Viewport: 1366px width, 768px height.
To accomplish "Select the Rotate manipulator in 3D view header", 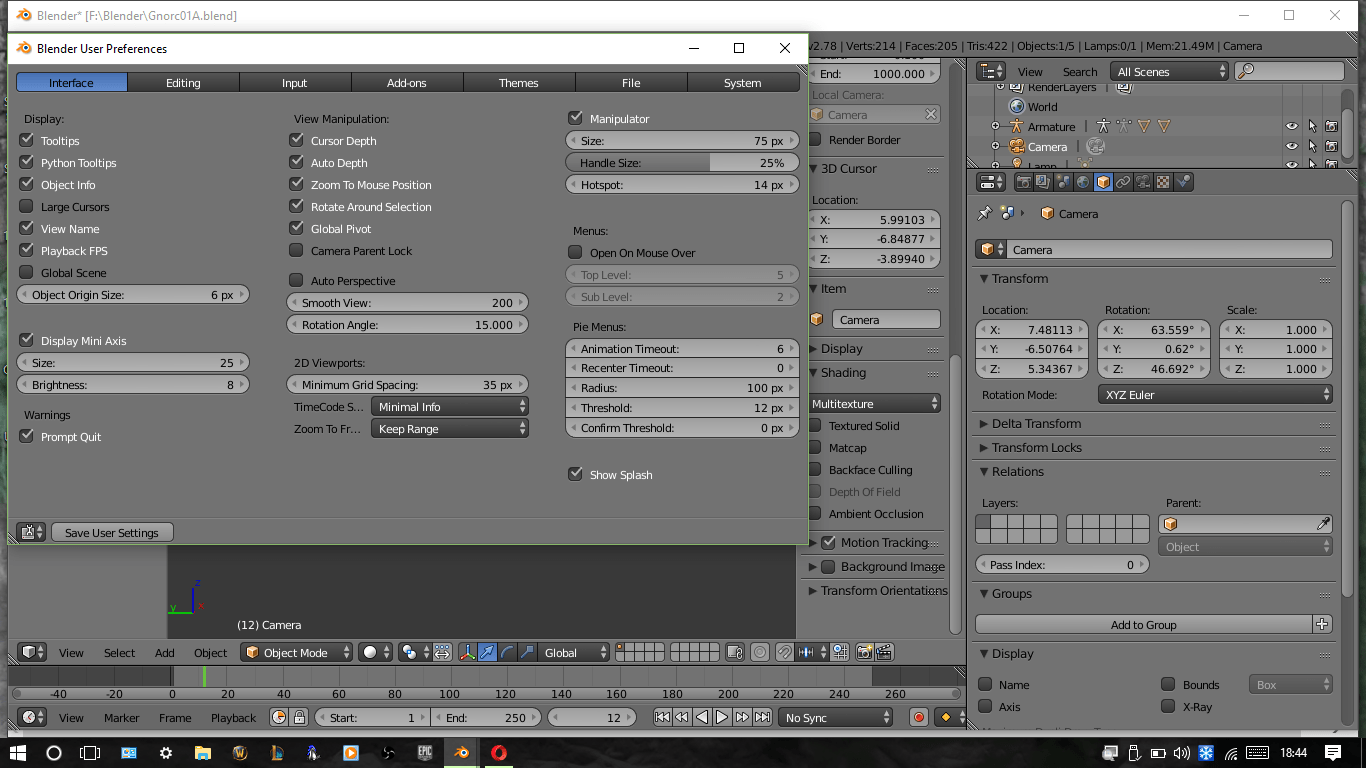I will [x=507, y=652].
